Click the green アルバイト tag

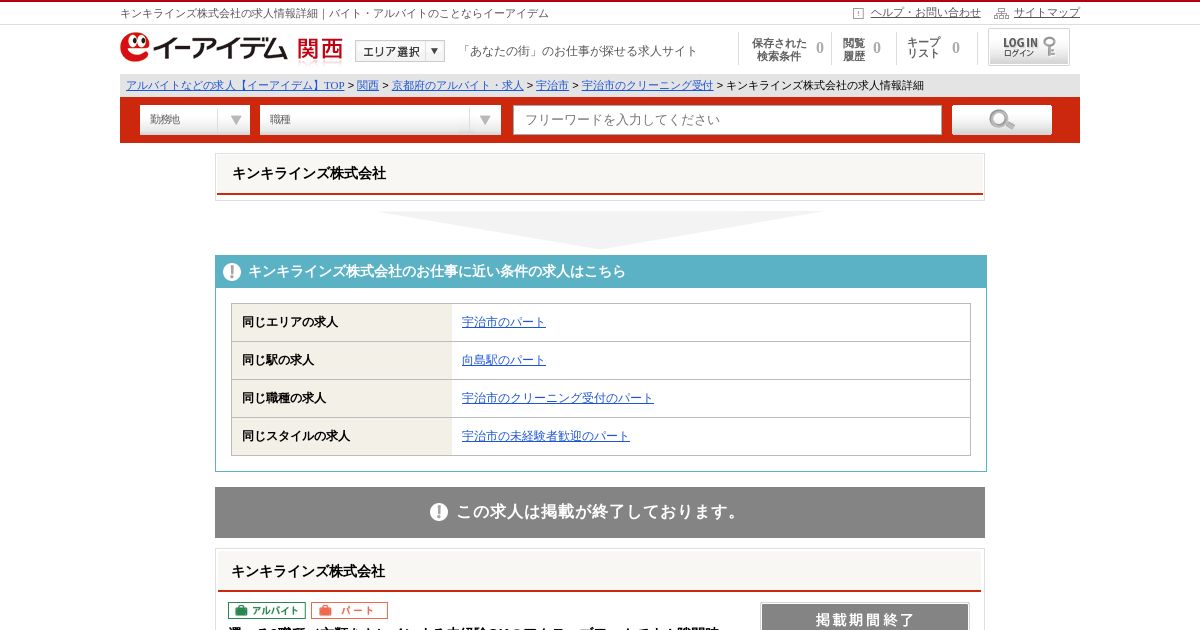tap(267, 610)
